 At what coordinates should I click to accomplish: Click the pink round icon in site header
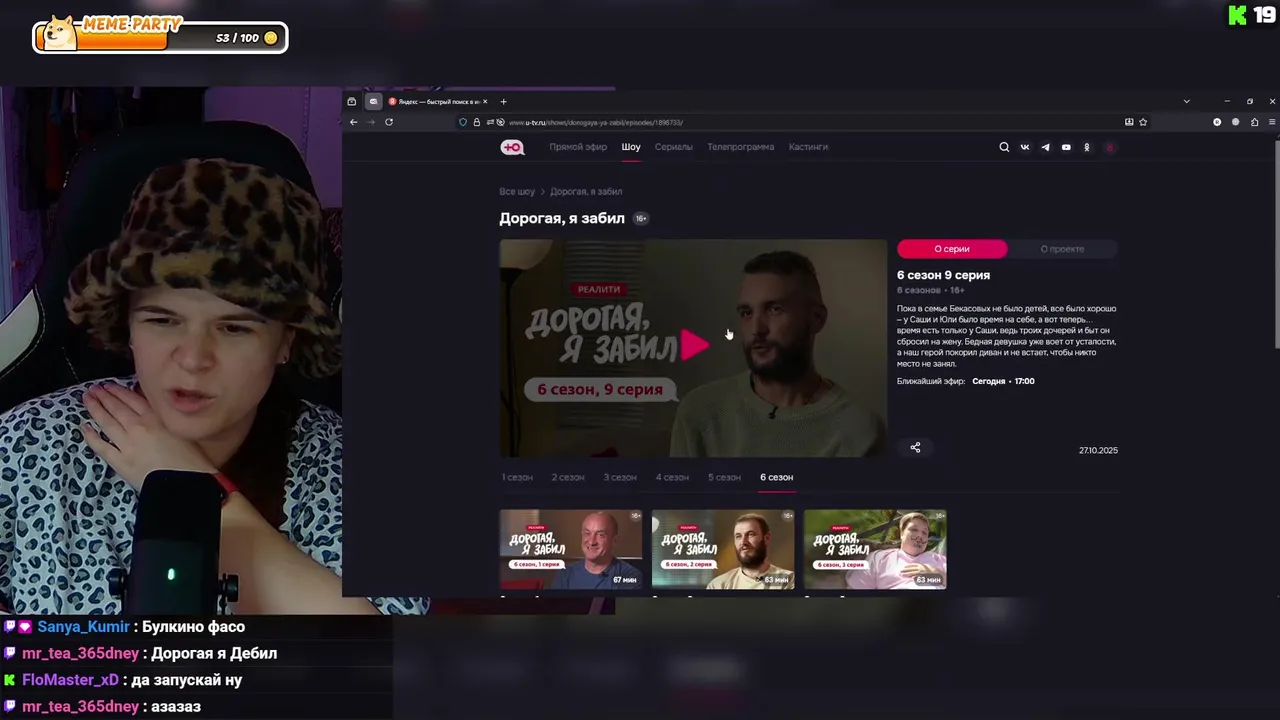pos(1109,147)
